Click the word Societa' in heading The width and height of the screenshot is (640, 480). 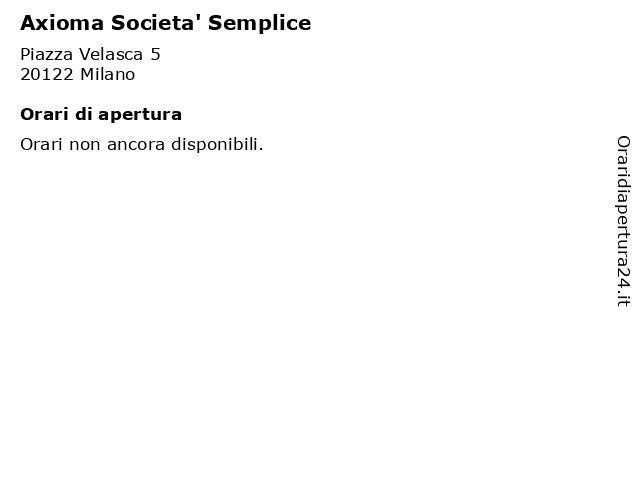point(156,23)
